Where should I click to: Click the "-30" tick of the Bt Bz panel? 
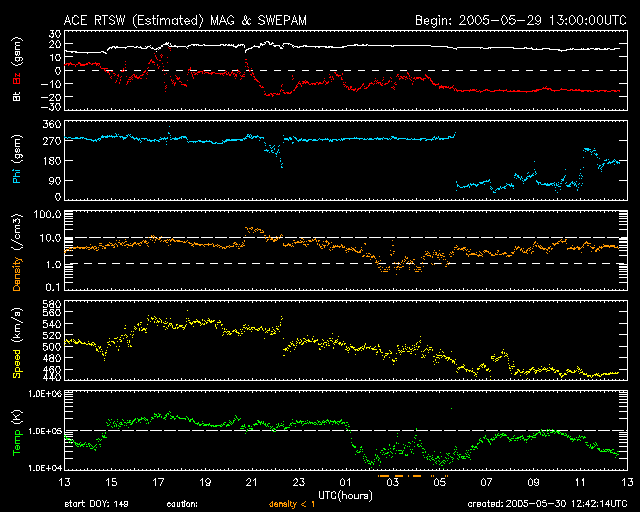[x=51, y=107]
